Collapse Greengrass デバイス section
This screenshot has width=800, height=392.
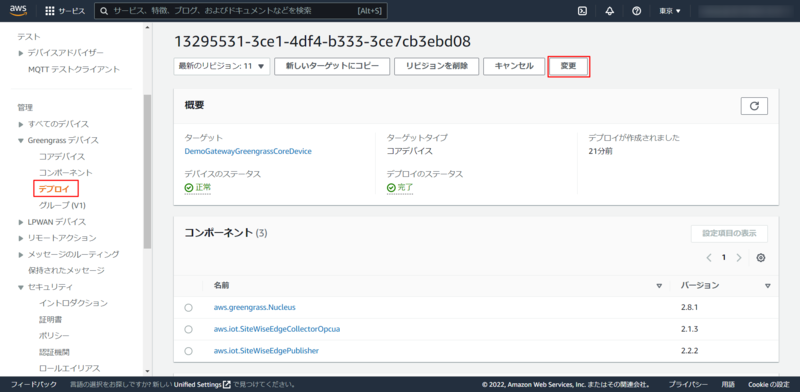tap(20, 140)
